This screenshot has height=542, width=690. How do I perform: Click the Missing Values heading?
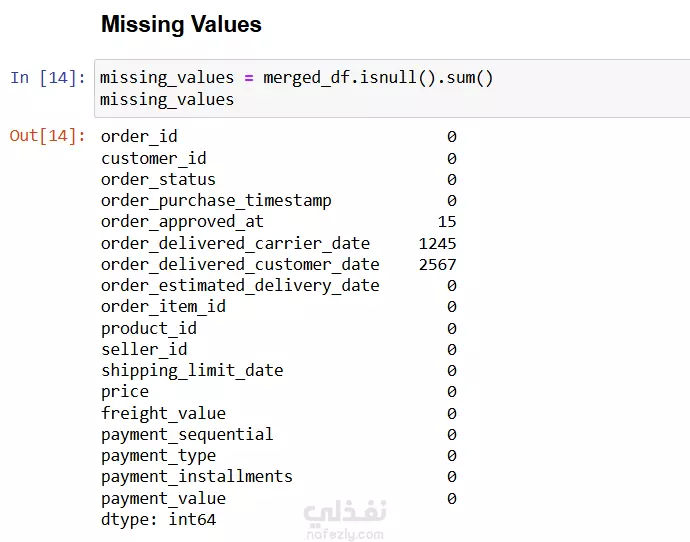181,24
